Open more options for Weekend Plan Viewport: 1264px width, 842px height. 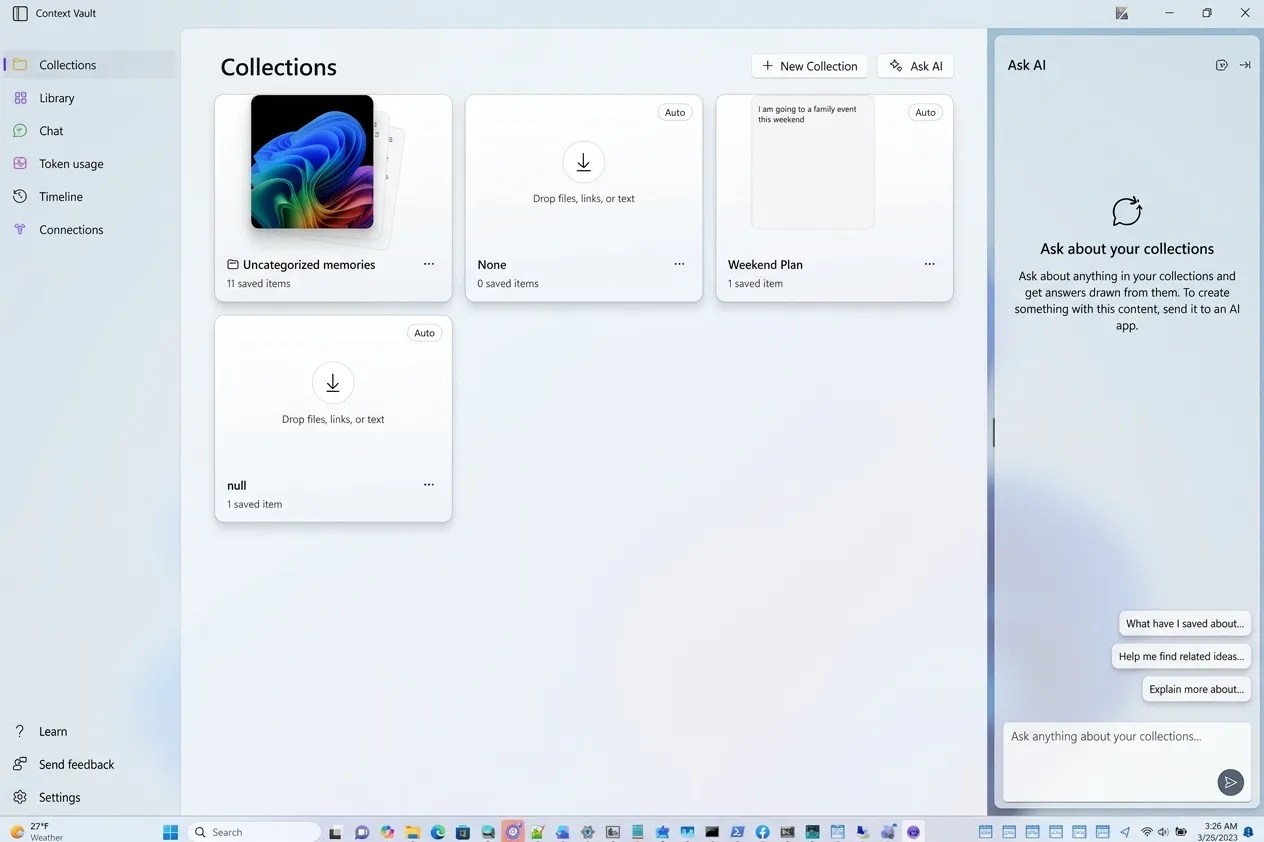930,264
